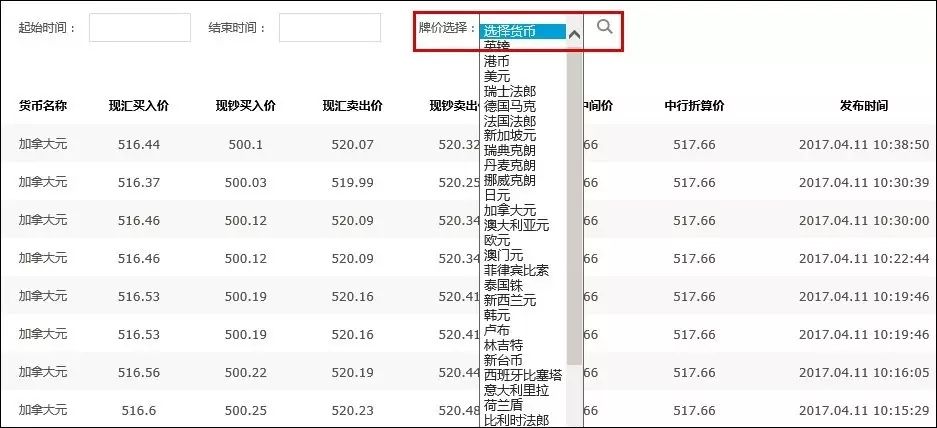This screenshot has width=937, height=428.
Task: Click the 中行折算价 column header
Action: (x=694, y=106)
